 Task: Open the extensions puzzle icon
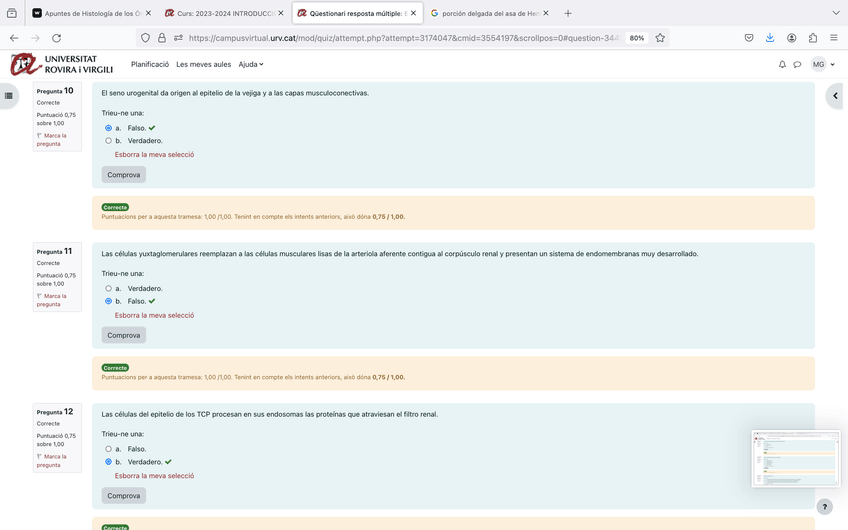[x=813, y=38]
